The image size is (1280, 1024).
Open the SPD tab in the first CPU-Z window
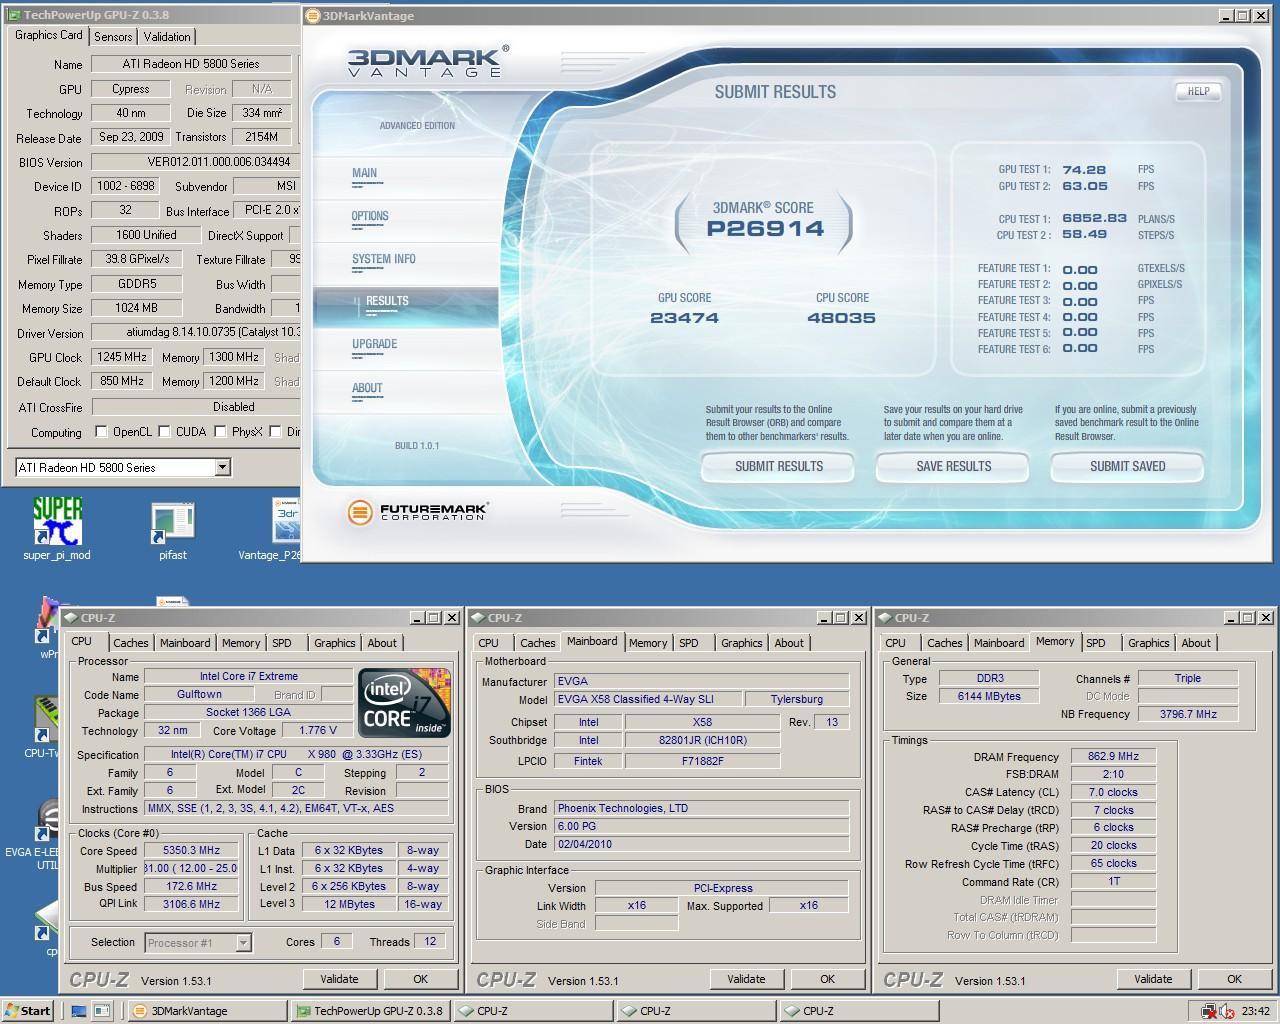tap(282, 643)
